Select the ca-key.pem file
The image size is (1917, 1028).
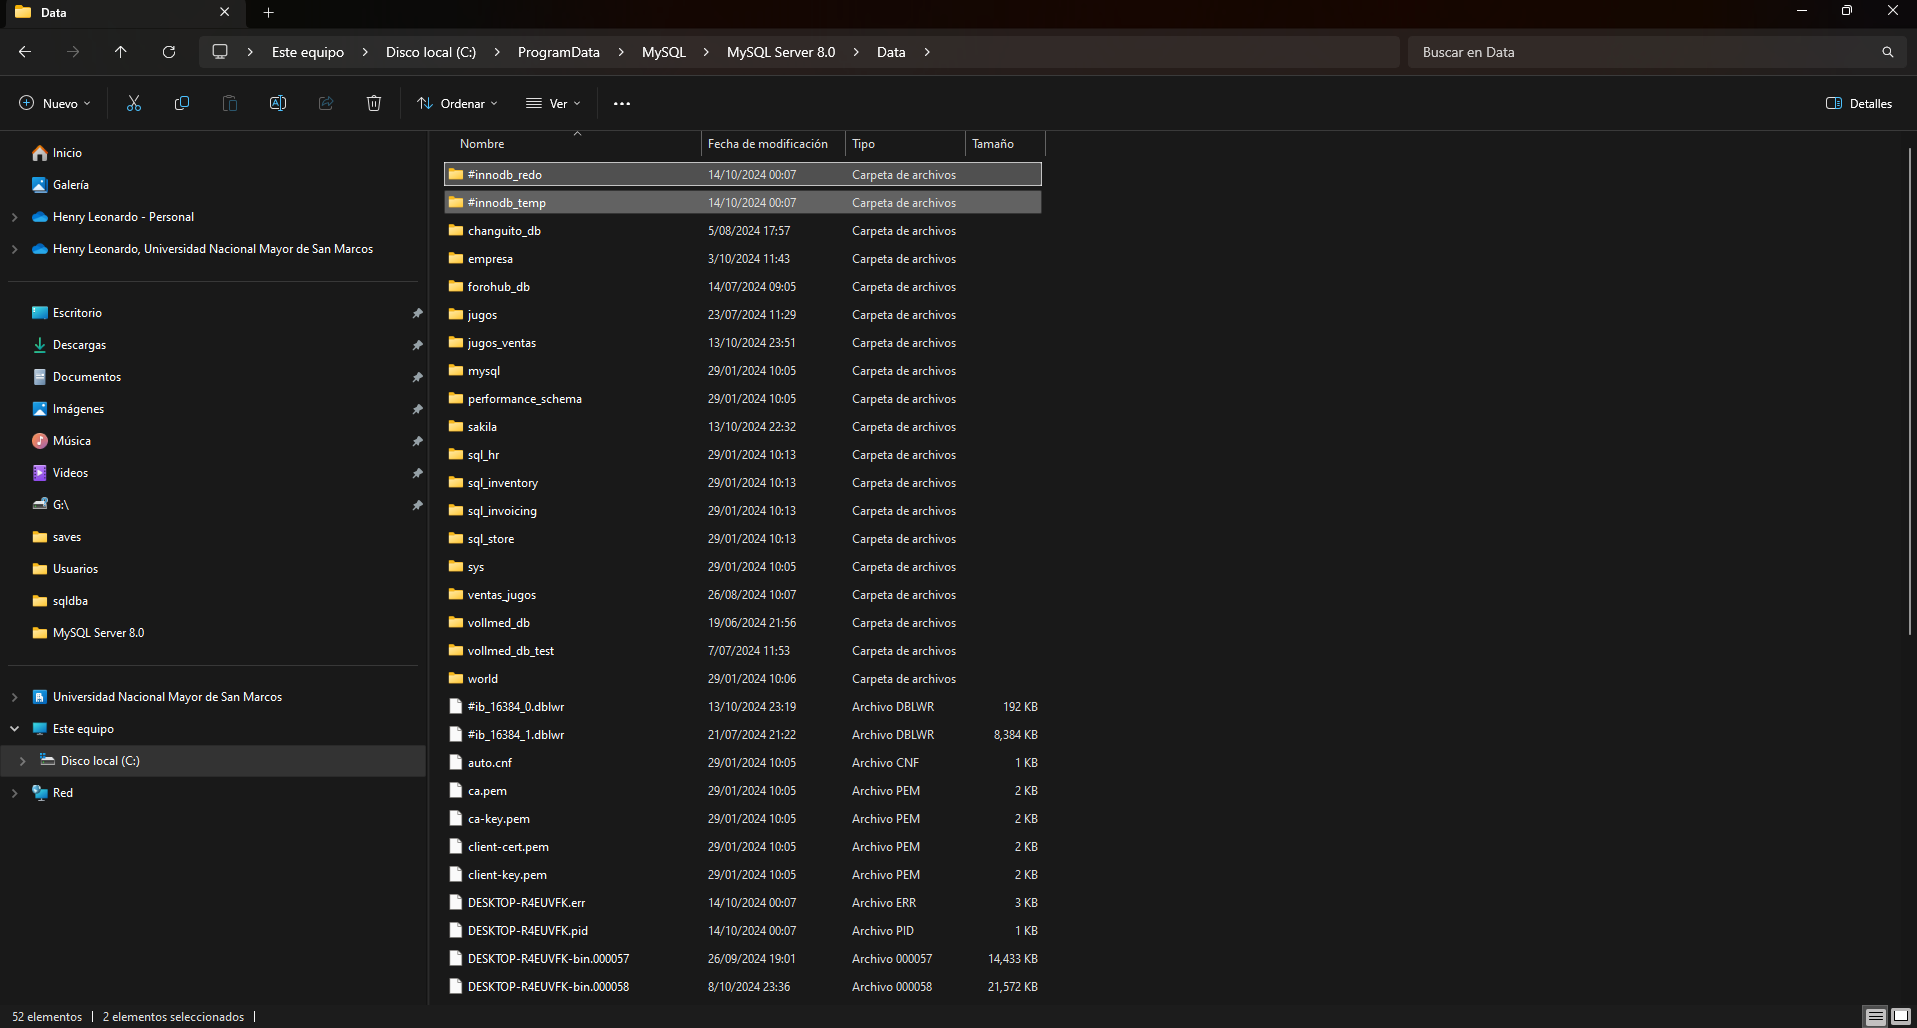pyautogui.click(x=743, y=819)
